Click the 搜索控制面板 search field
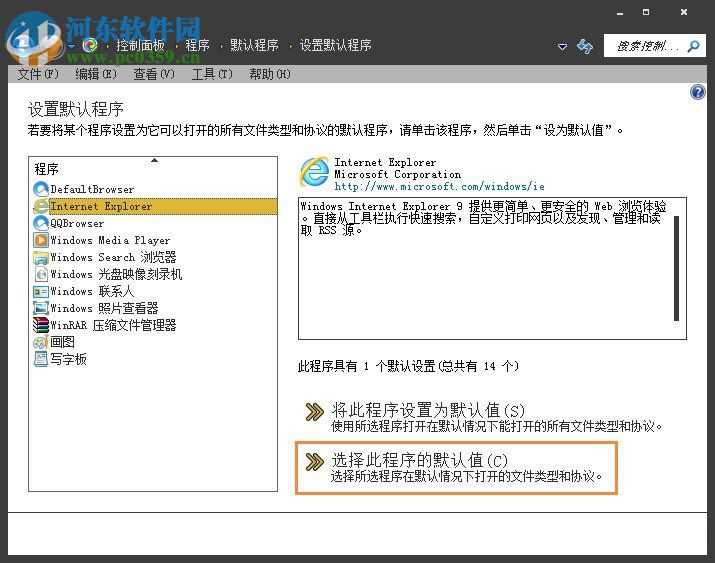The width and height of the screenshot is (715, 563). click(x=645, y=46)
